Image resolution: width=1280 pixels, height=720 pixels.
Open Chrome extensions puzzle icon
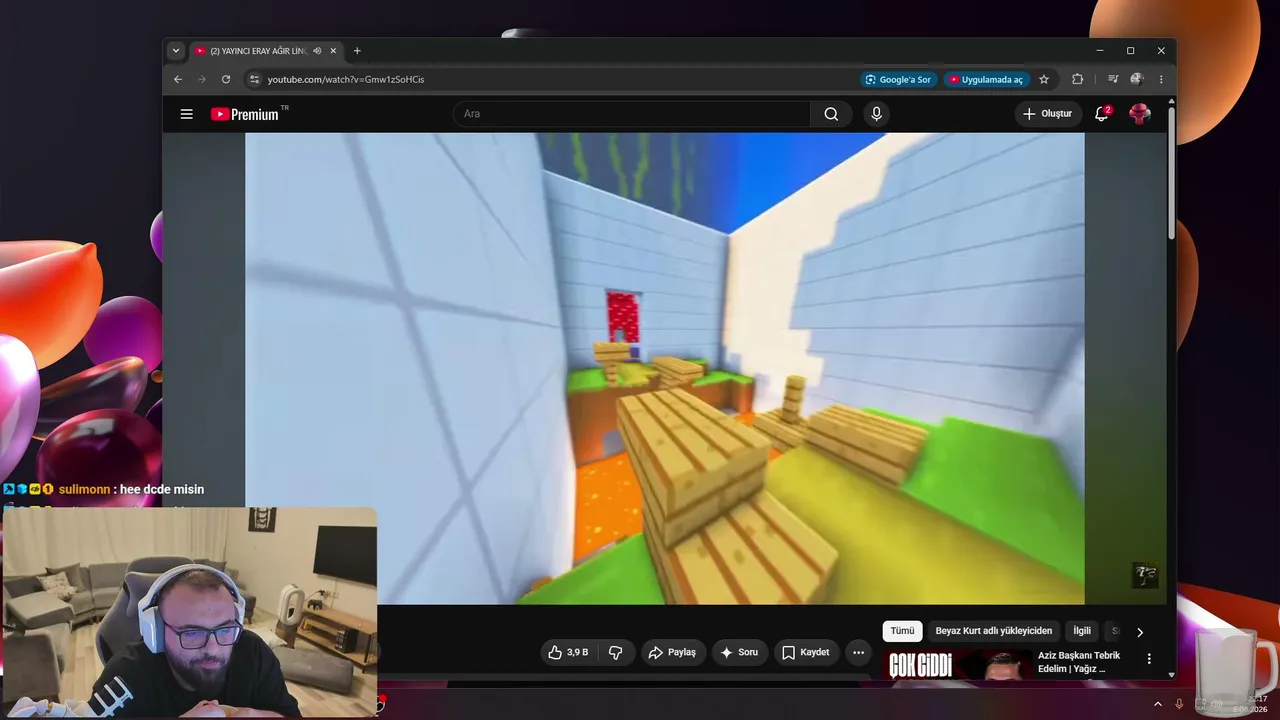1077,79
